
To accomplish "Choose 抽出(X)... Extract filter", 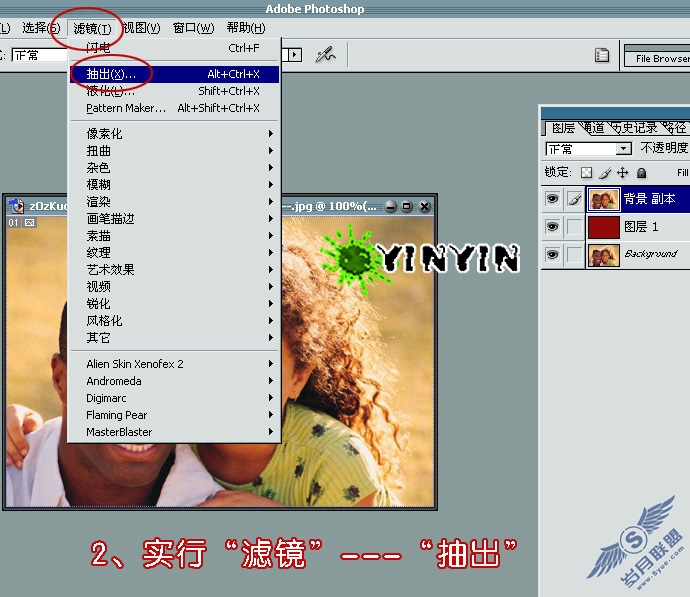I will 174,74.
